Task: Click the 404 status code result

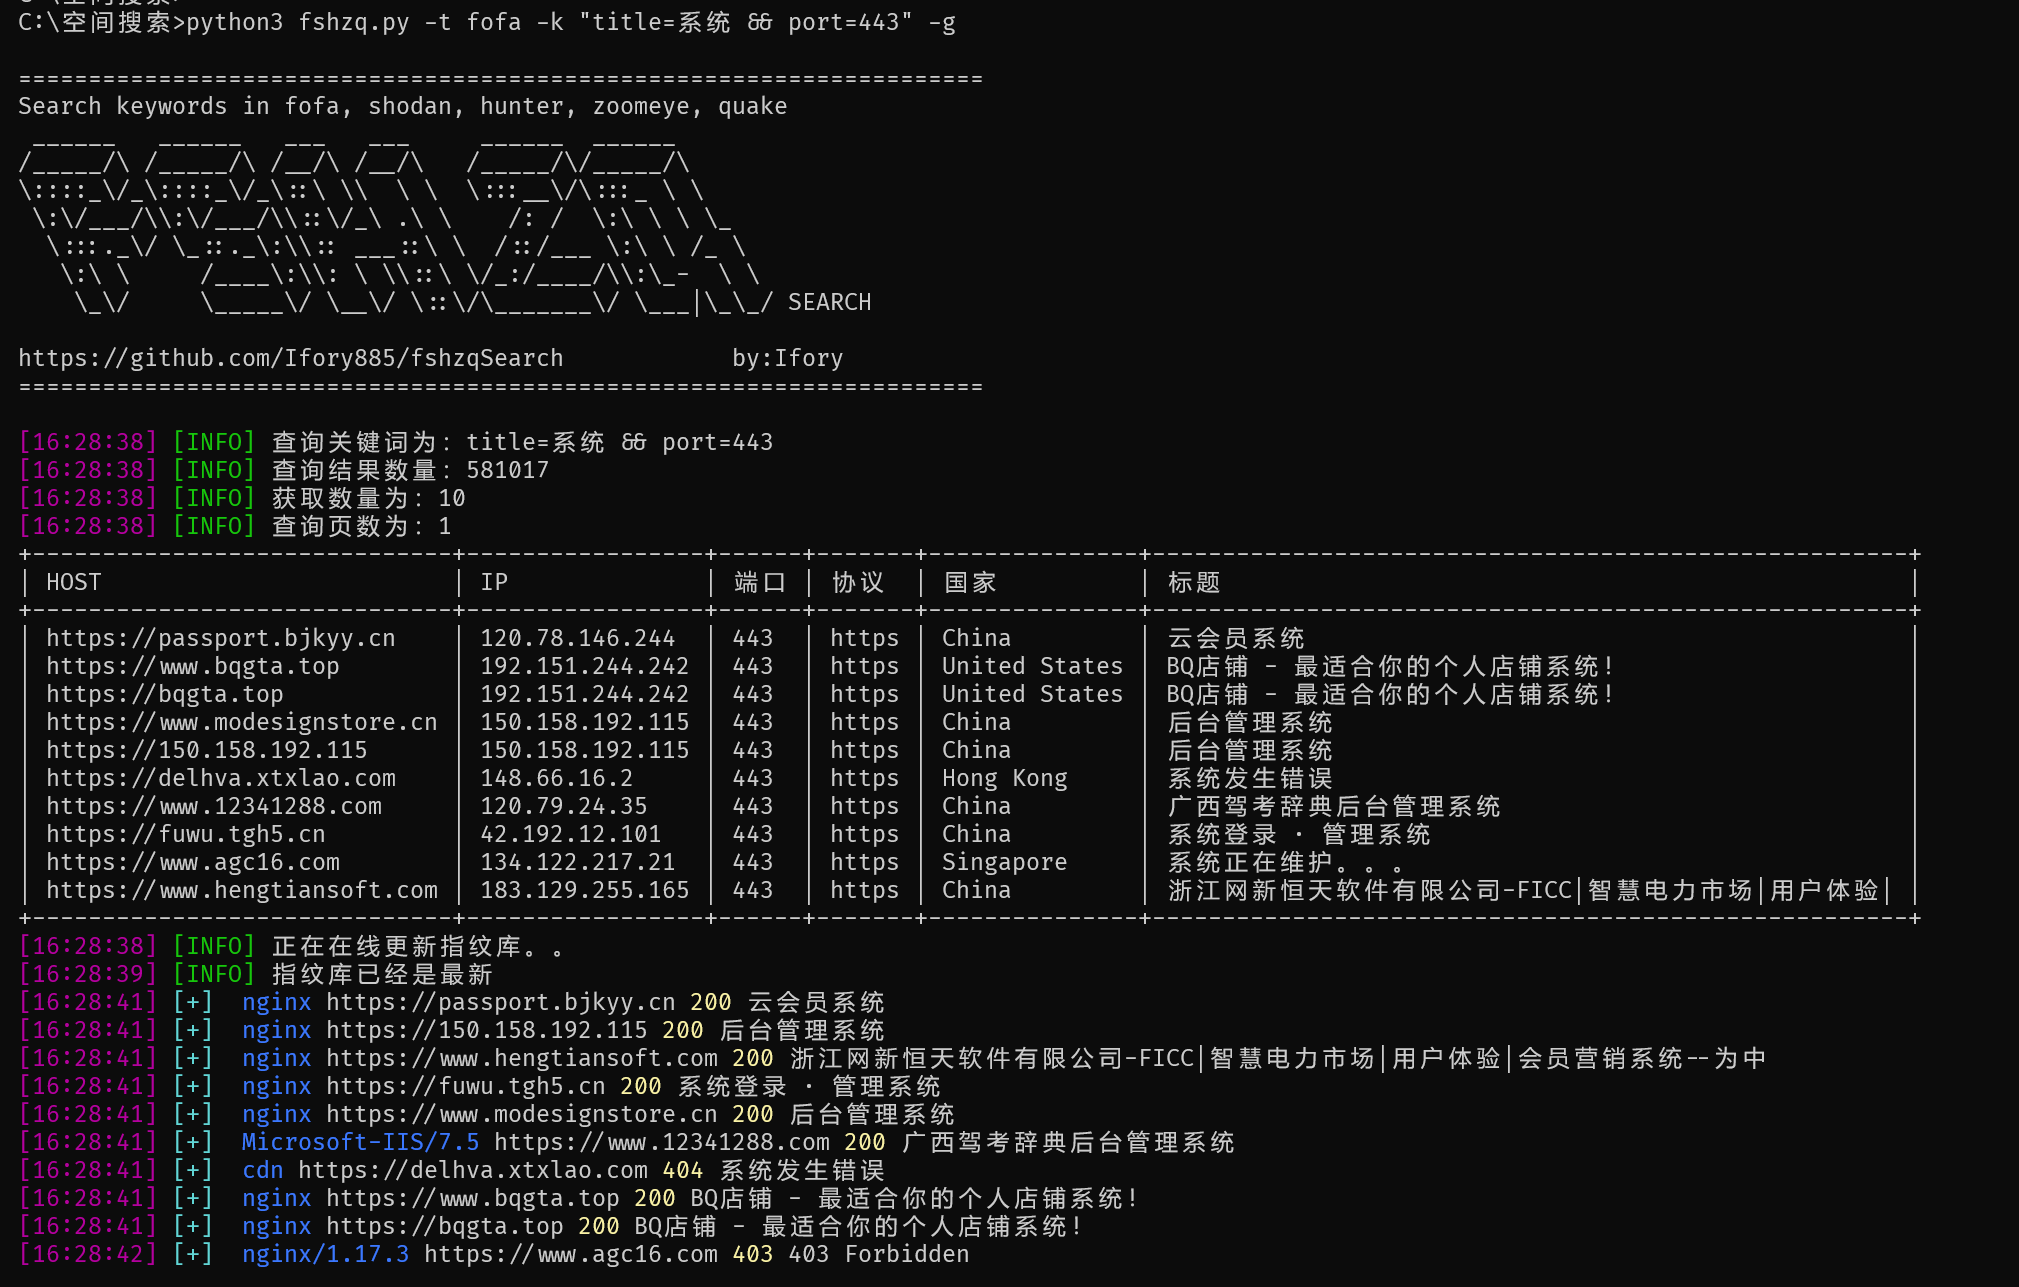Action: click(x=682, y=1170)
